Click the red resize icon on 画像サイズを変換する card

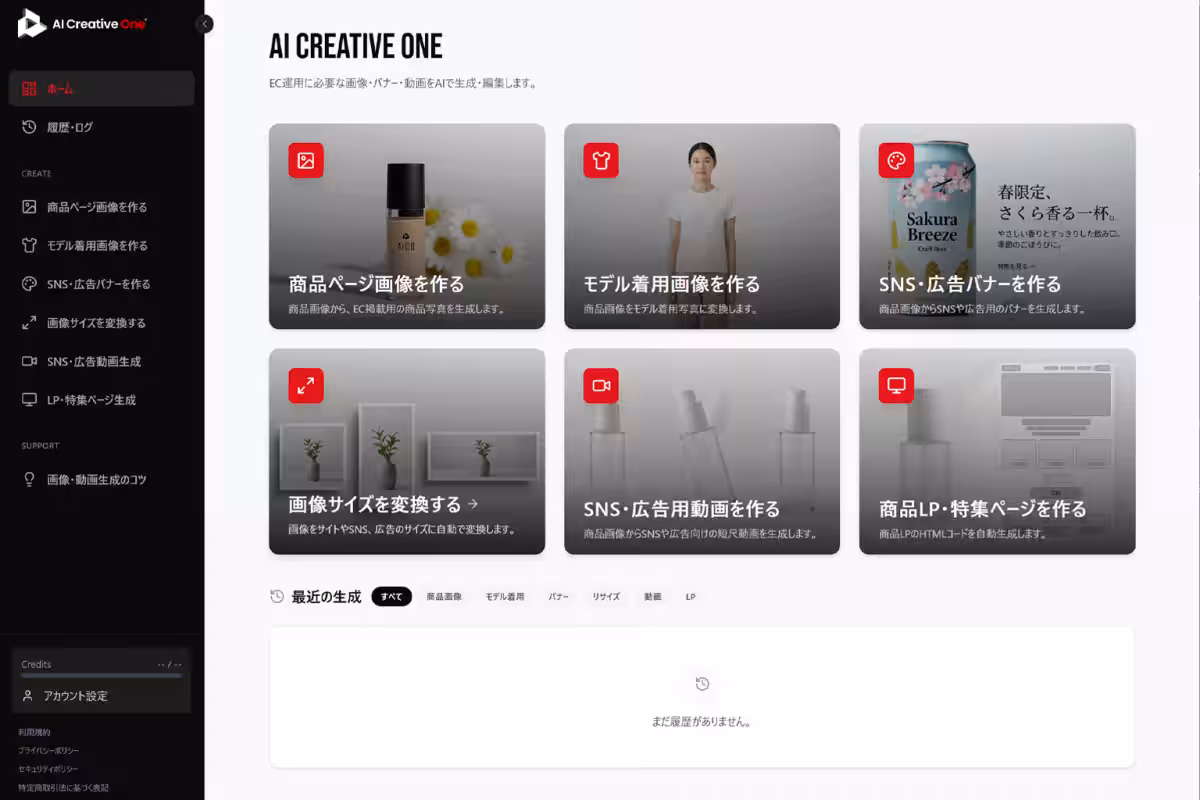click(306, 385)
